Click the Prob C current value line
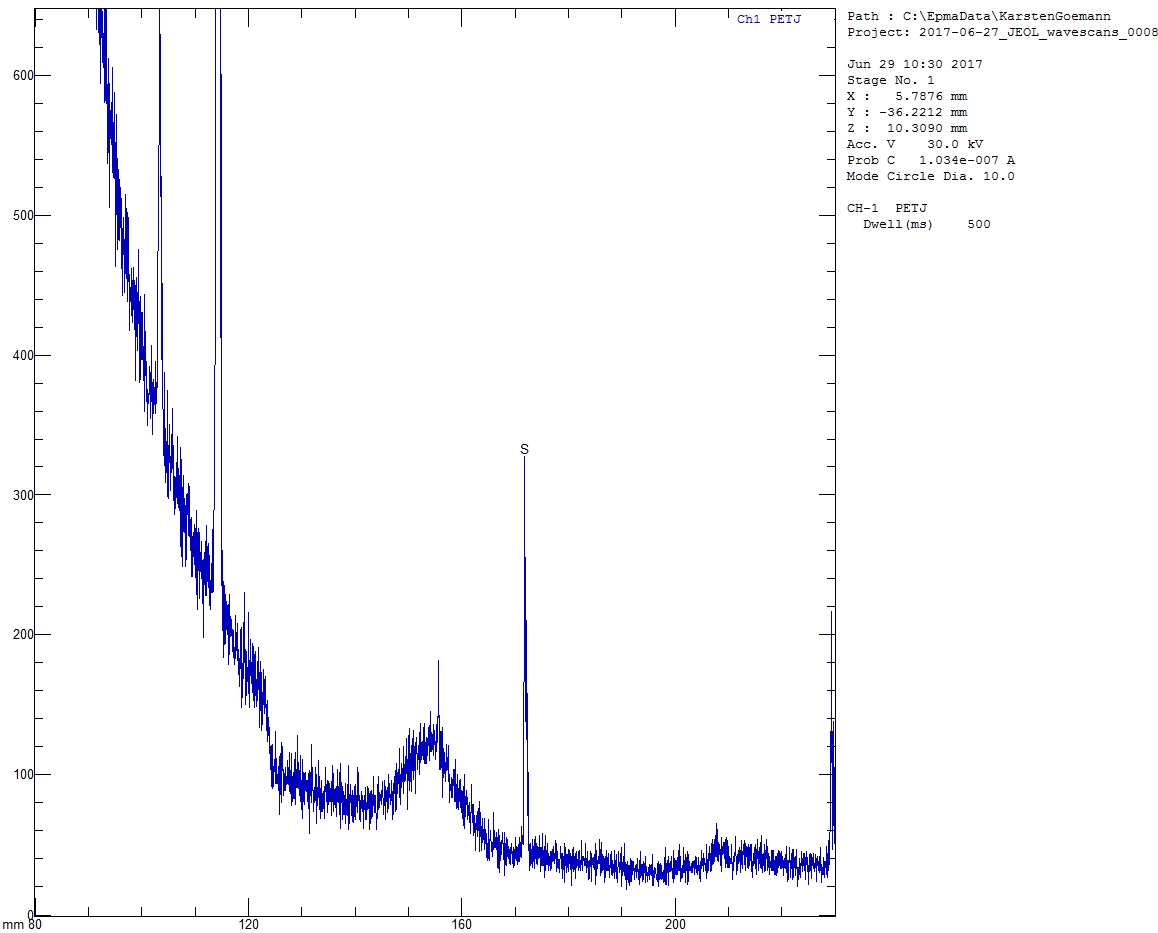 [930, 160]
